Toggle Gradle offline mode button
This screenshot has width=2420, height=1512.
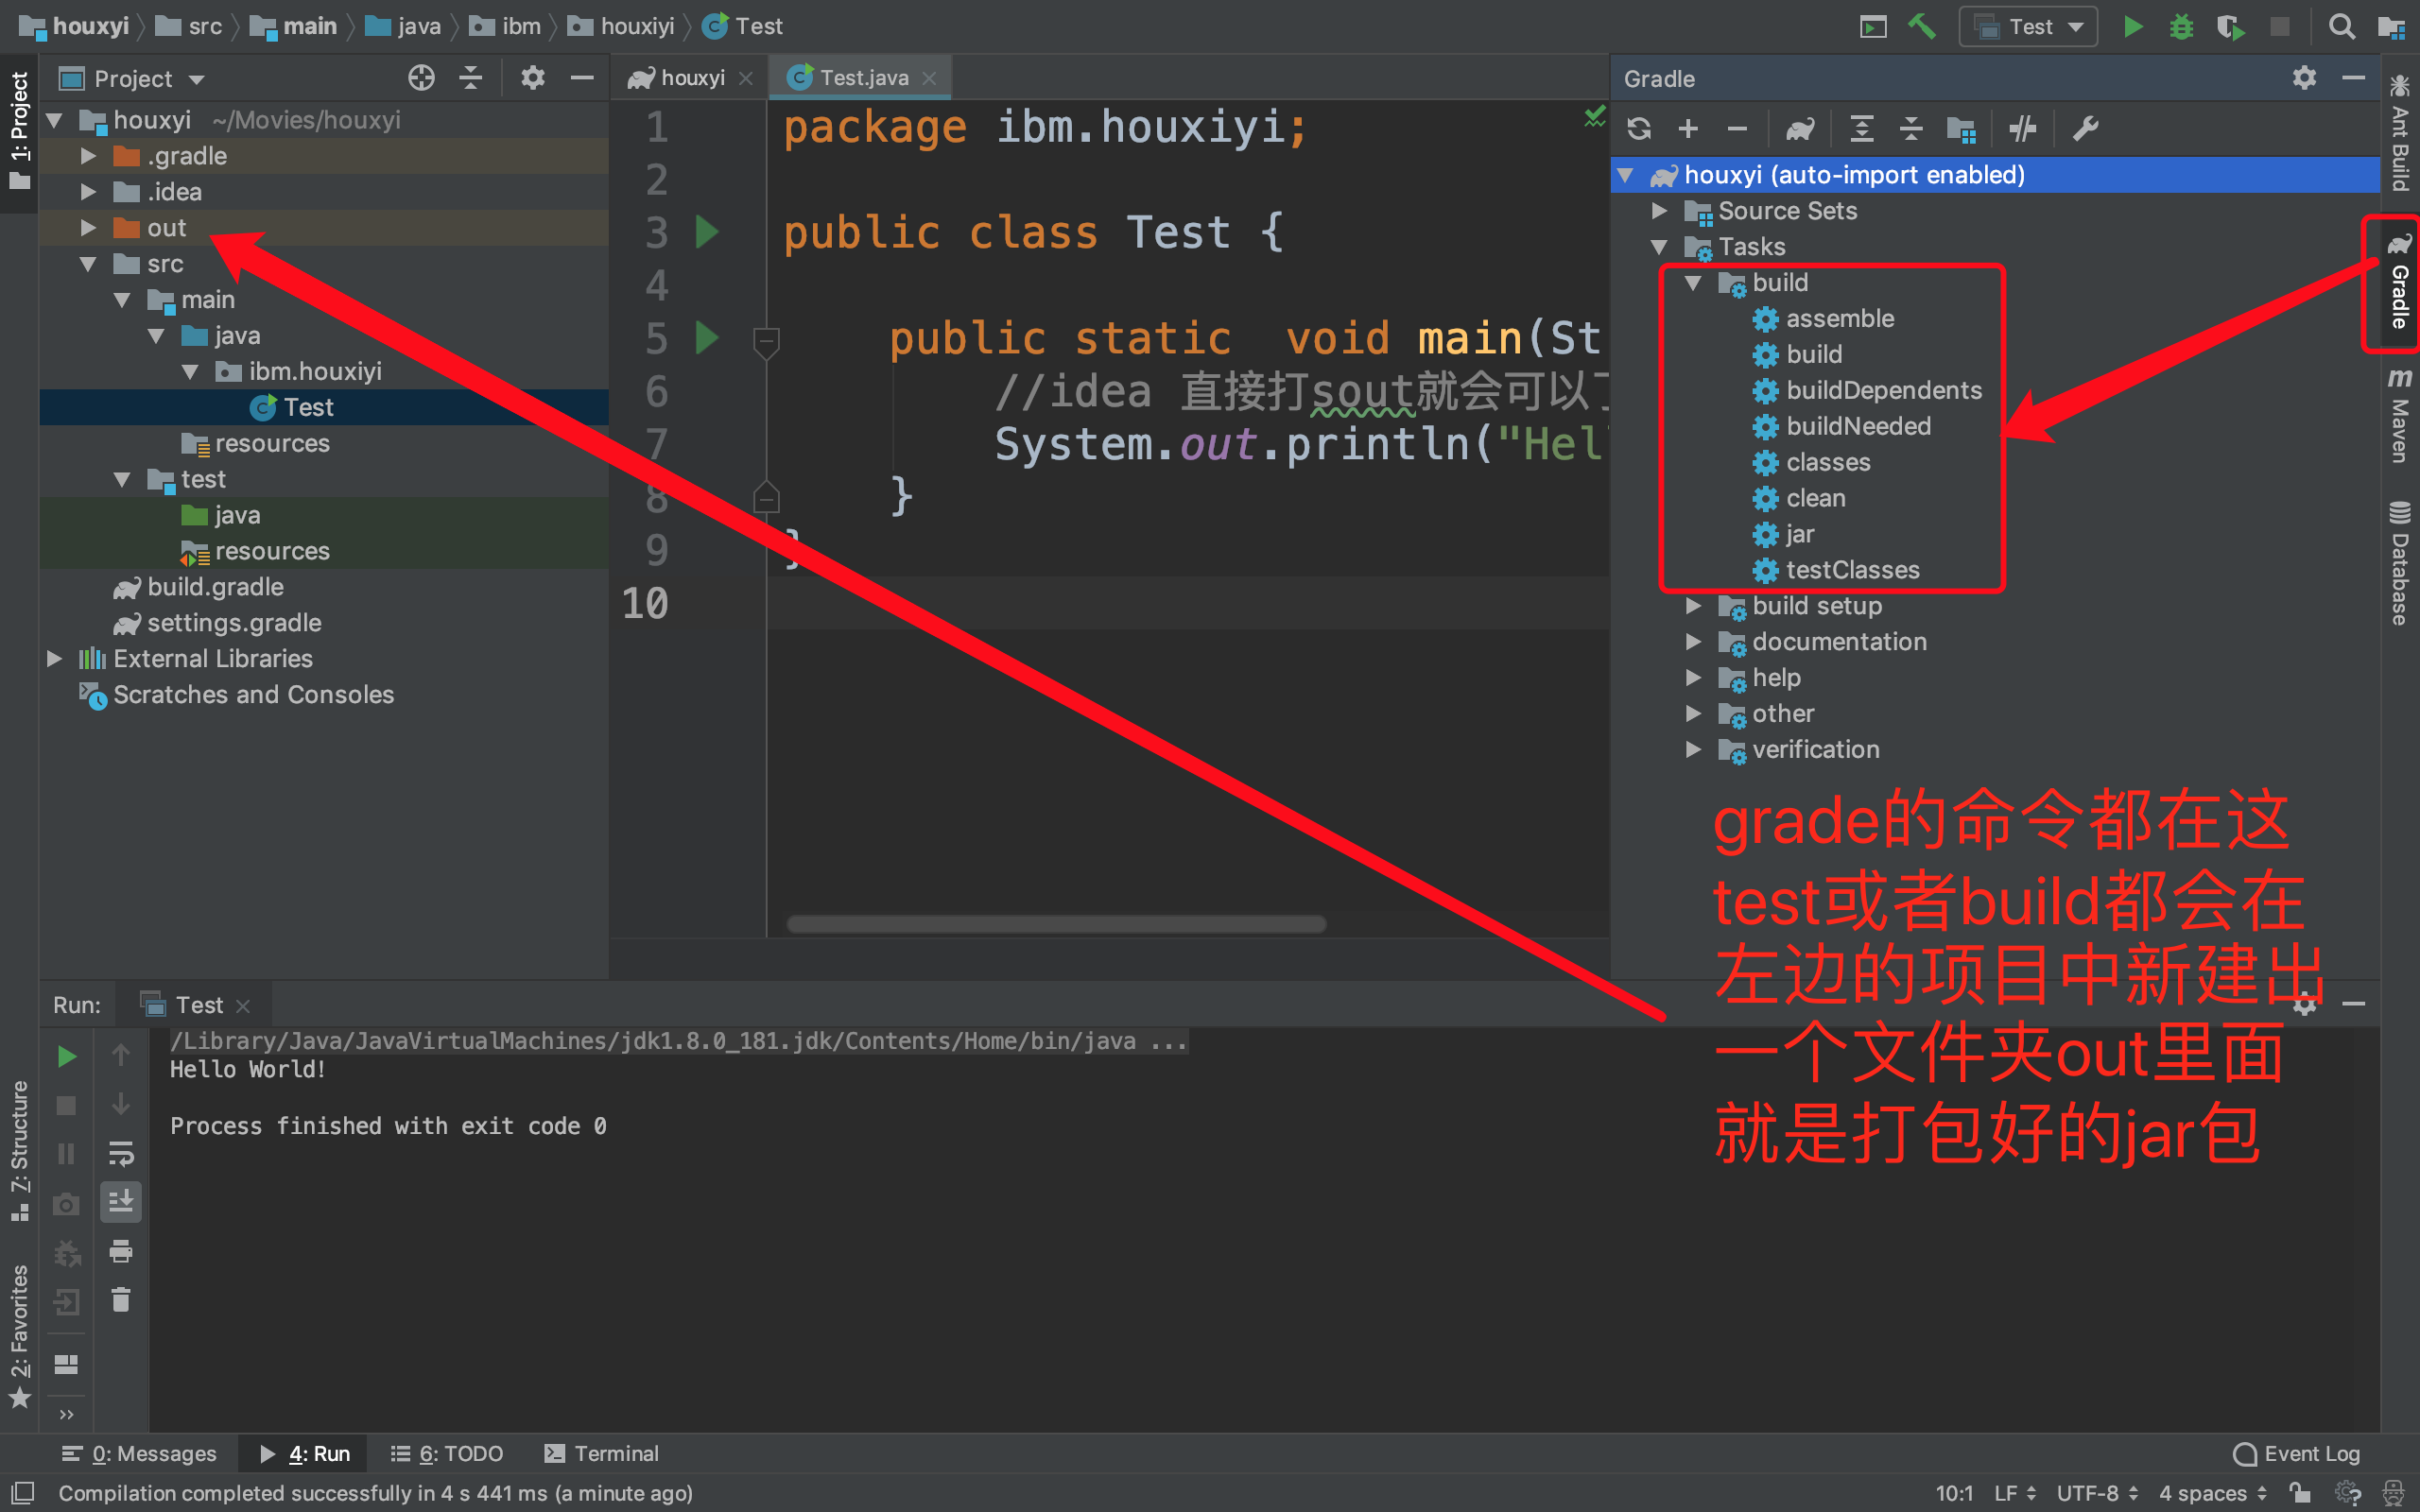(x=2022, y=129)
